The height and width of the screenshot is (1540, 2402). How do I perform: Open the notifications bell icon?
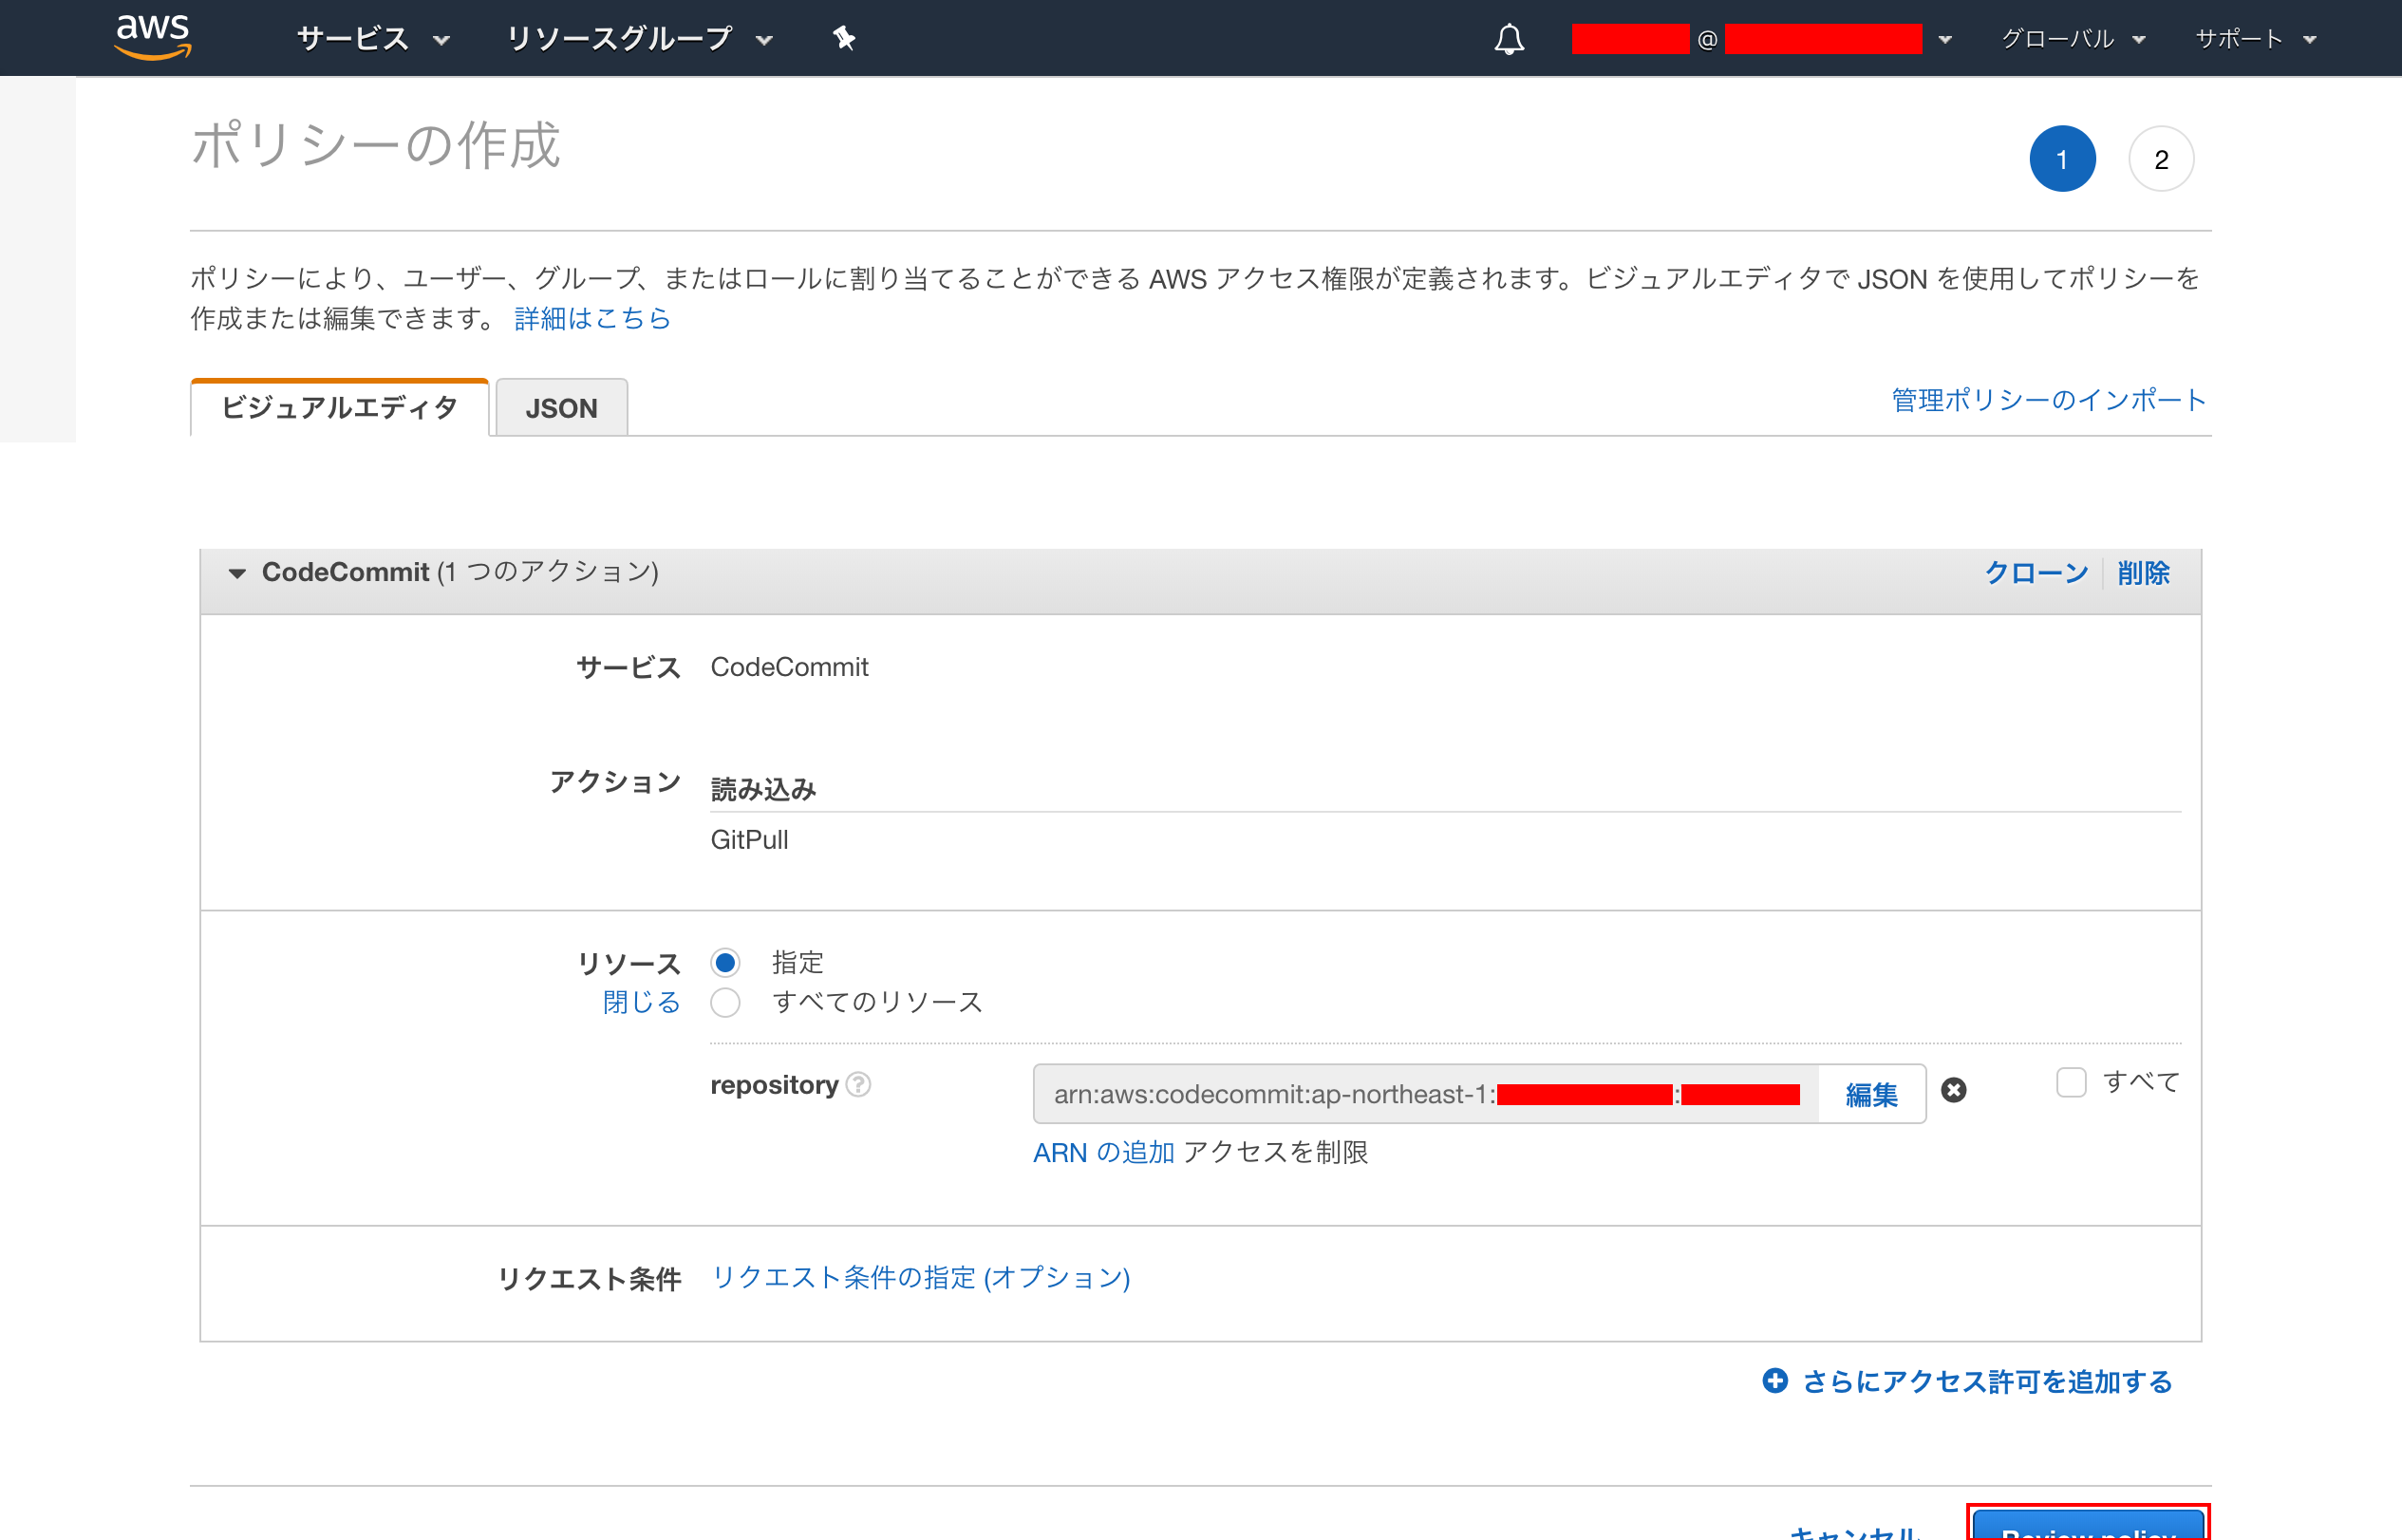1509,39
